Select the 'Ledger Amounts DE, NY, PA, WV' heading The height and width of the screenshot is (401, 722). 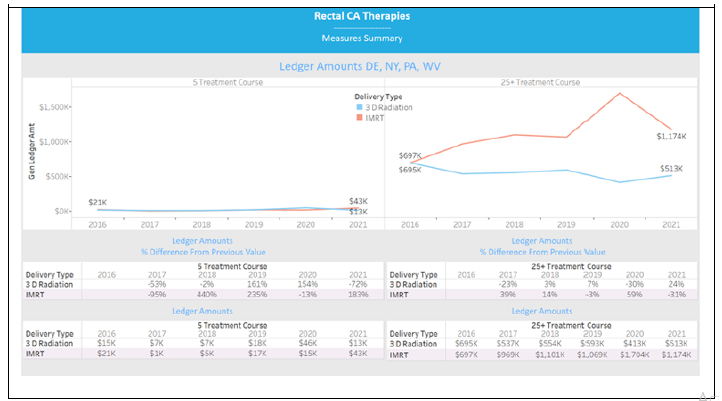(x=360, y=66)
